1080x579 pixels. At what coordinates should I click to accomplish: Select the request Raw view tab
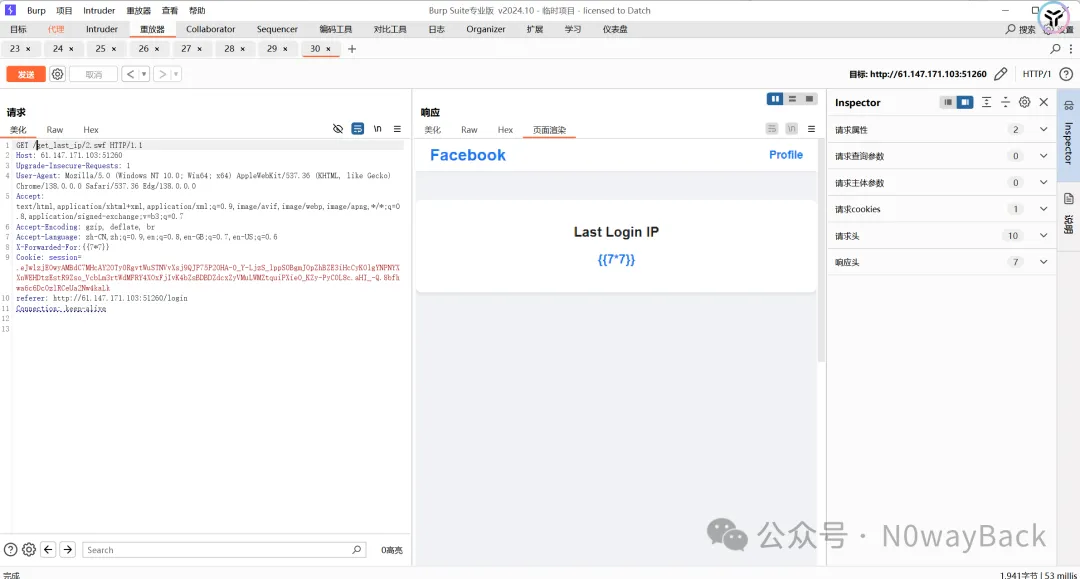click(x=54, y=129)
